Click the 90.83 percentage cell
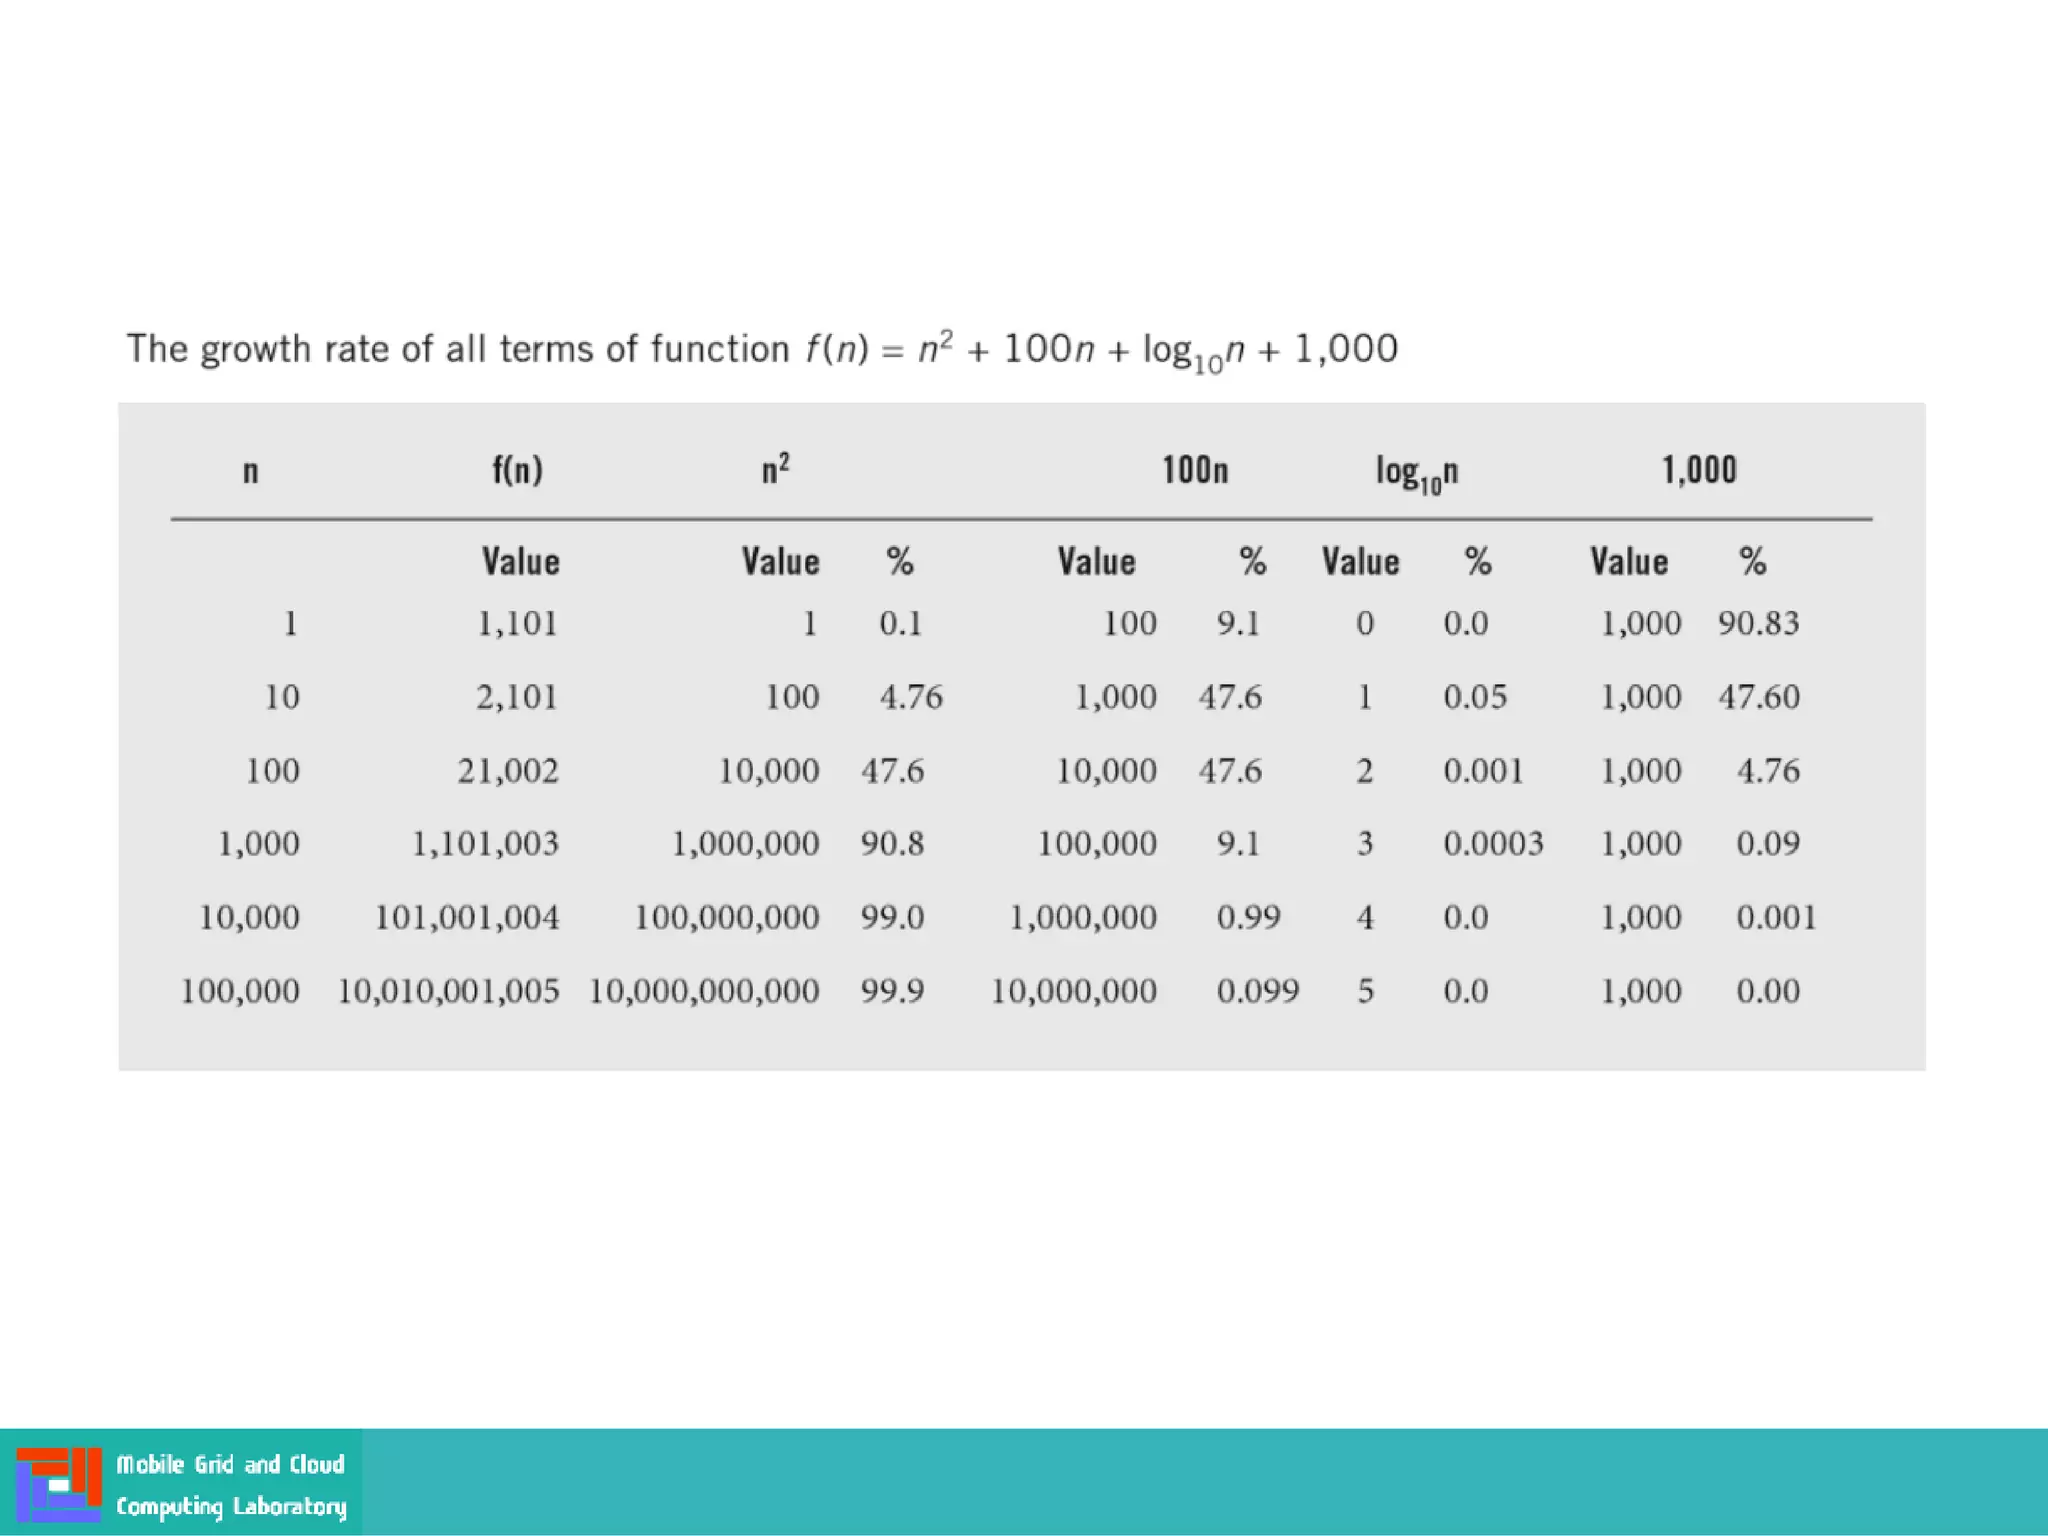 [x=1758, y=624]
